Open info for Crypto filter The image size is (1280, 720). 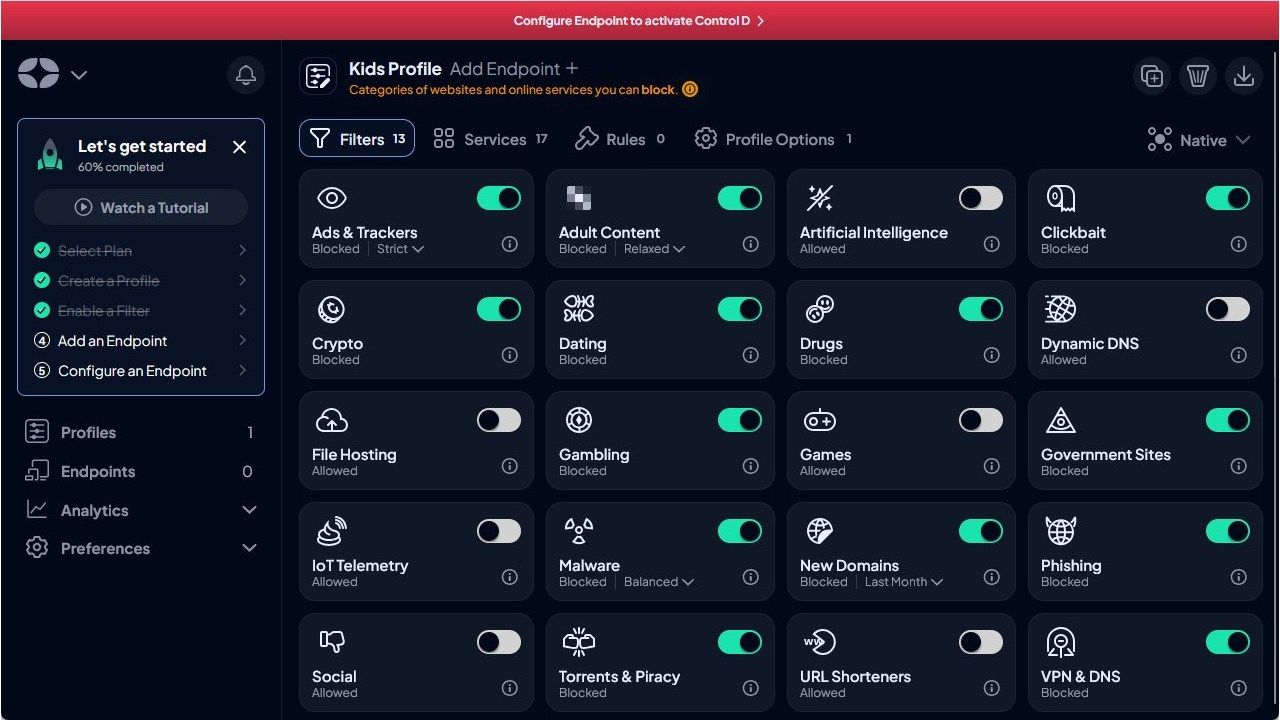510,355
